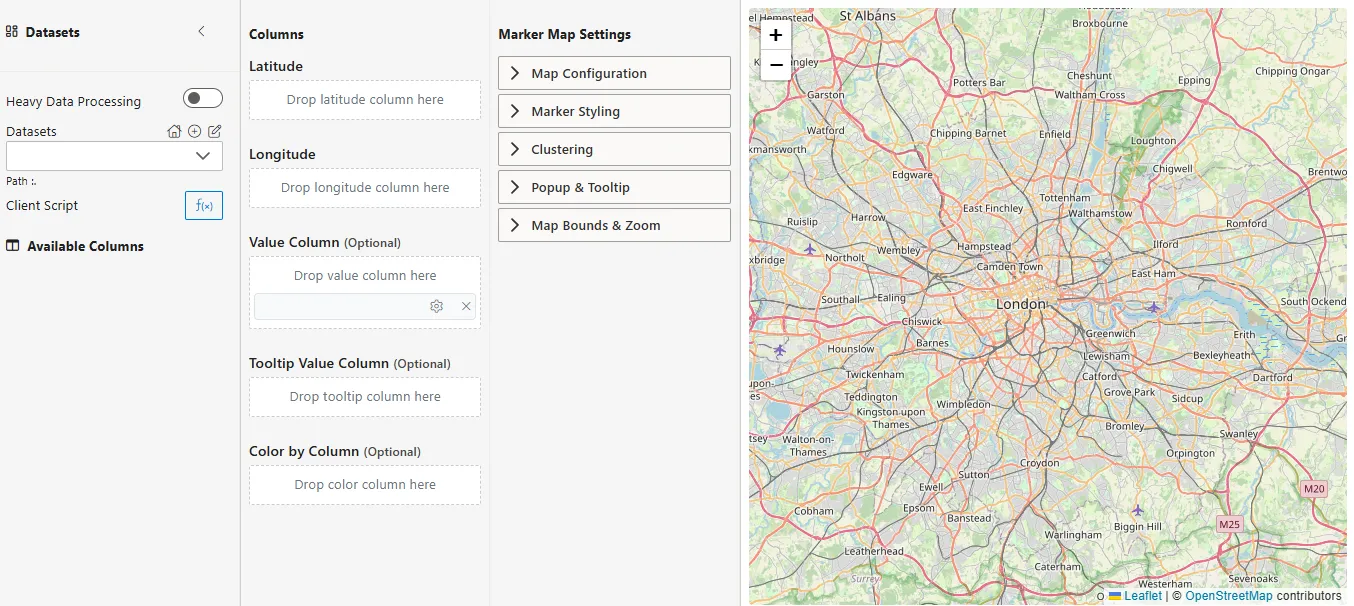Expand the Clustering section

tap(613, 148)
